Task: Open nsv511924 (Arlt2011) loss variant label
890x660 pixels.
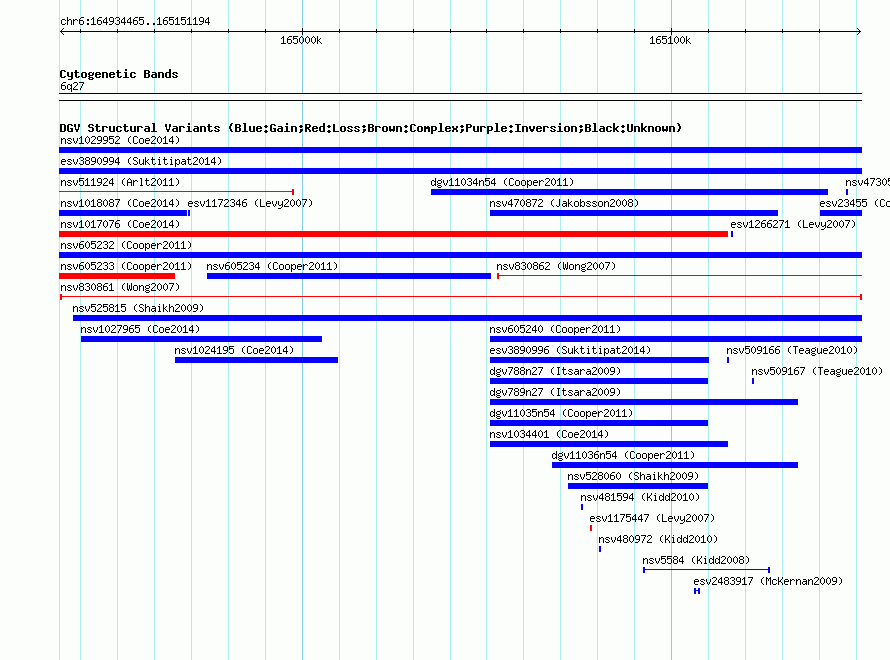Action: [x=120, y=182]
